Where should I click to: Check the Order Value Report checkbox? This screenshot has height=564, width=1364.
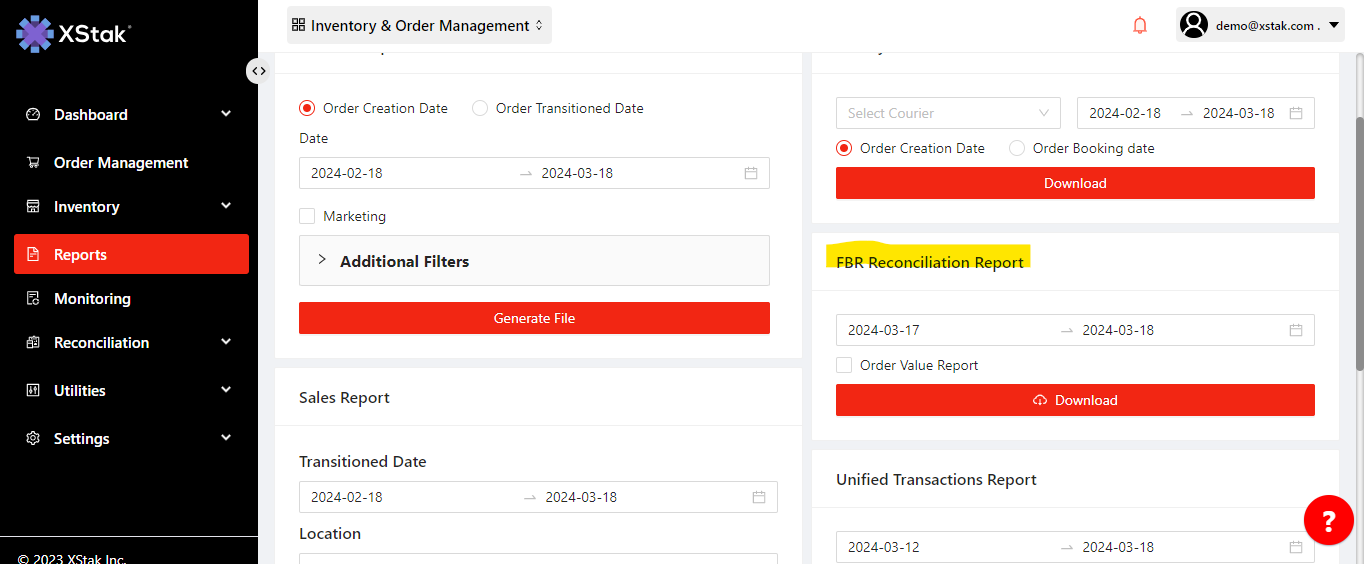[845, 365]
